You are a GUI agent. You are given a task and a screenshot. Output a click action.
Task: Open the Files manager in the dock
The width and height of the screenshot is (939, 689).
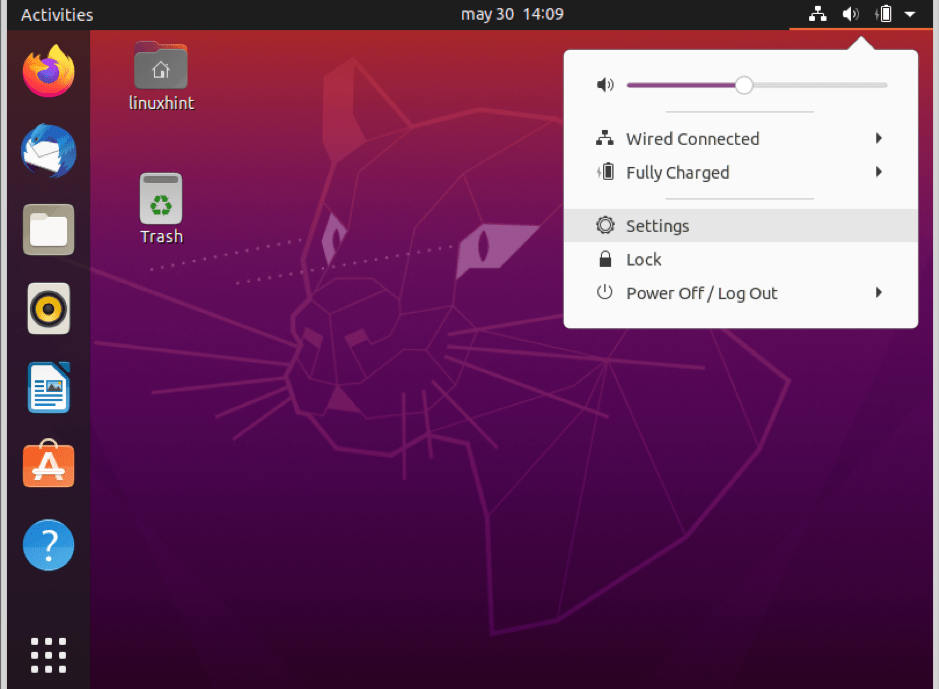coord(49,230)
